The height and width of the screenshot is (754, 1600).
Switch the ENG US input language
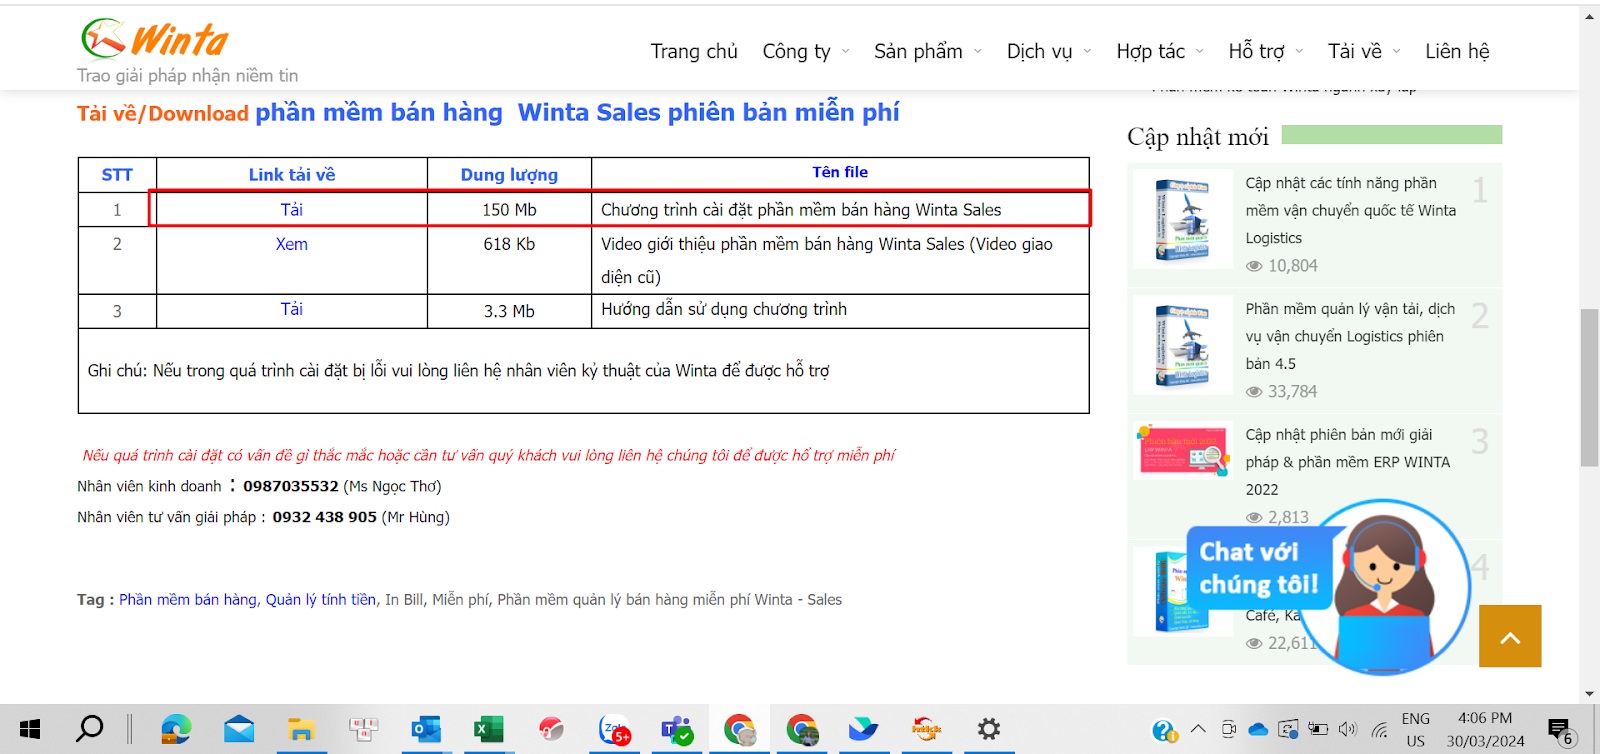tap(1415, 730)
